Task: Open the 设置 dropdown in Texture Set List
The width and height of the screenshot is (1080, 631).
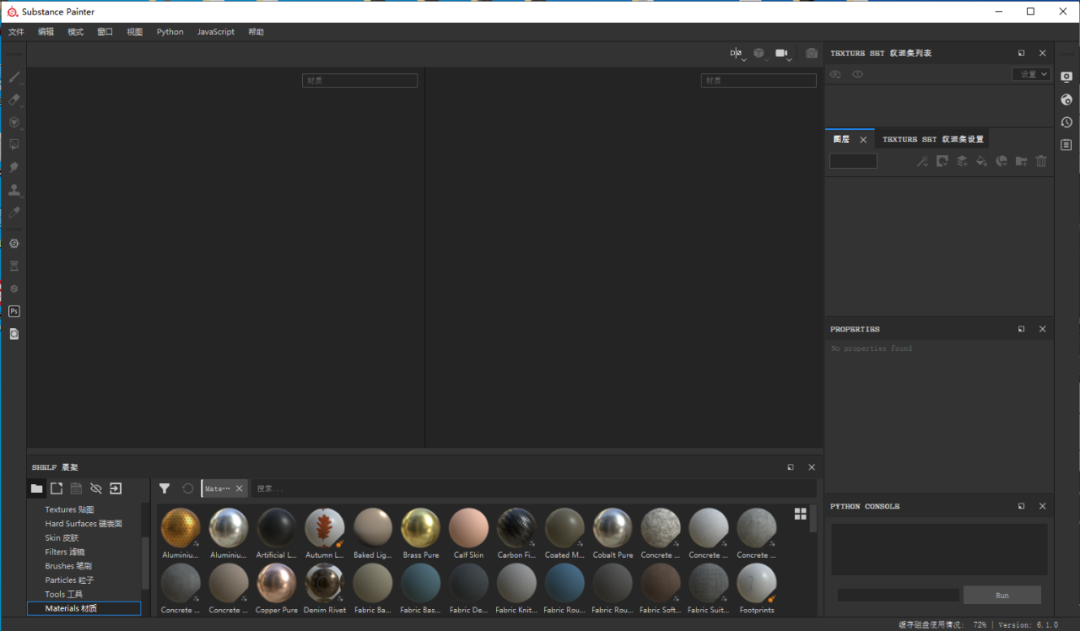Action: [x=1031, y=74]
